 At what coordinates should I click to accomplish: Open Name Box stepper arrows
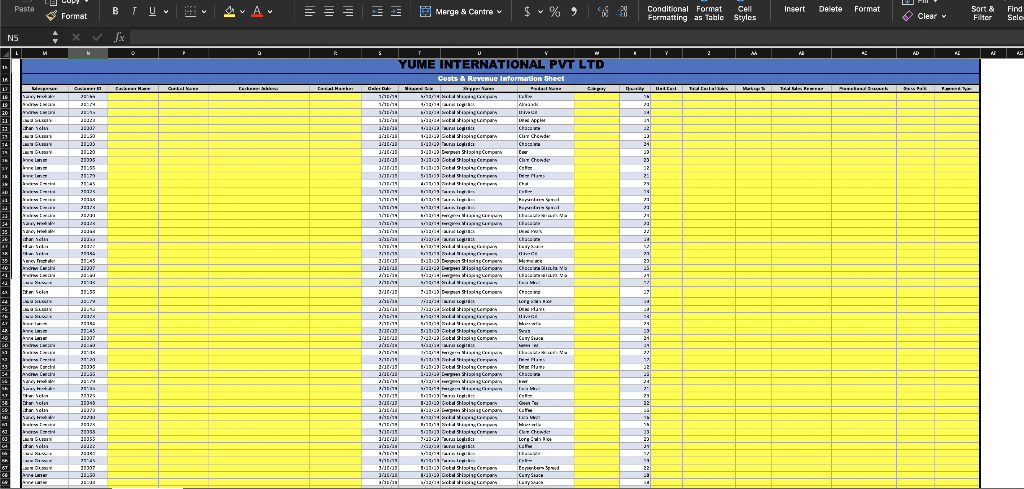(x=55, y=38)
